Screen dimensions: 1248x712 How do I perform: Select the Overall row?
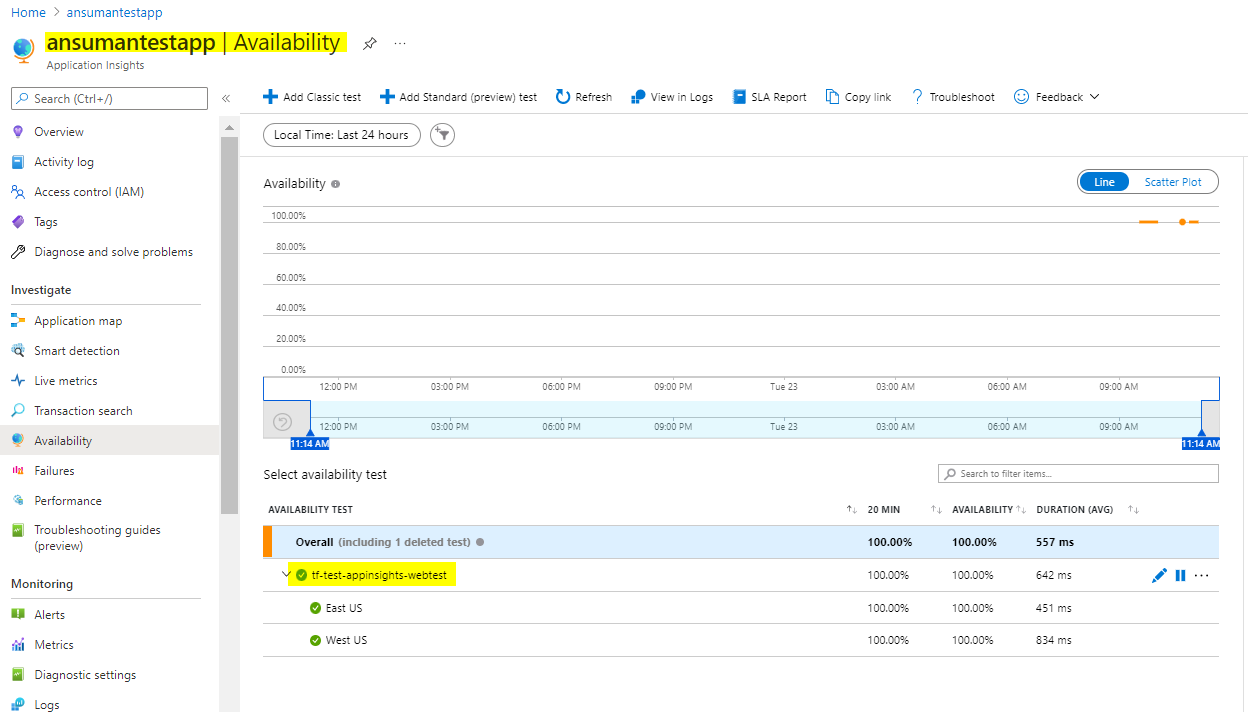point(741,542)
